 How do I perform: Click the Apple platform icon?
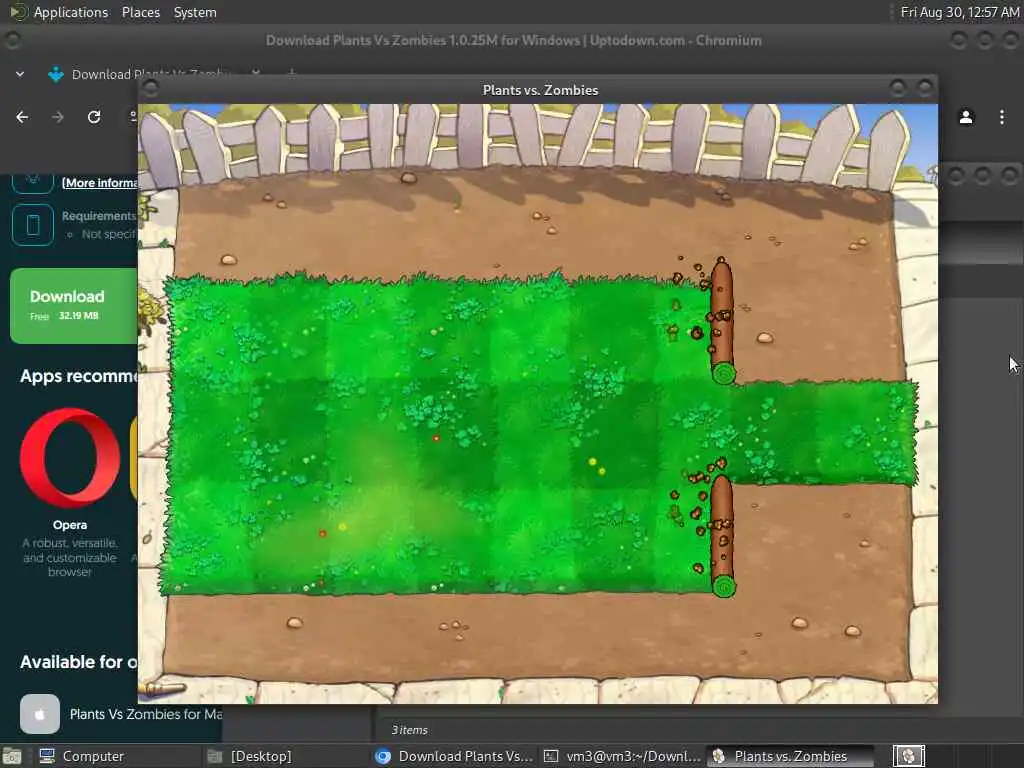(40, 714)
